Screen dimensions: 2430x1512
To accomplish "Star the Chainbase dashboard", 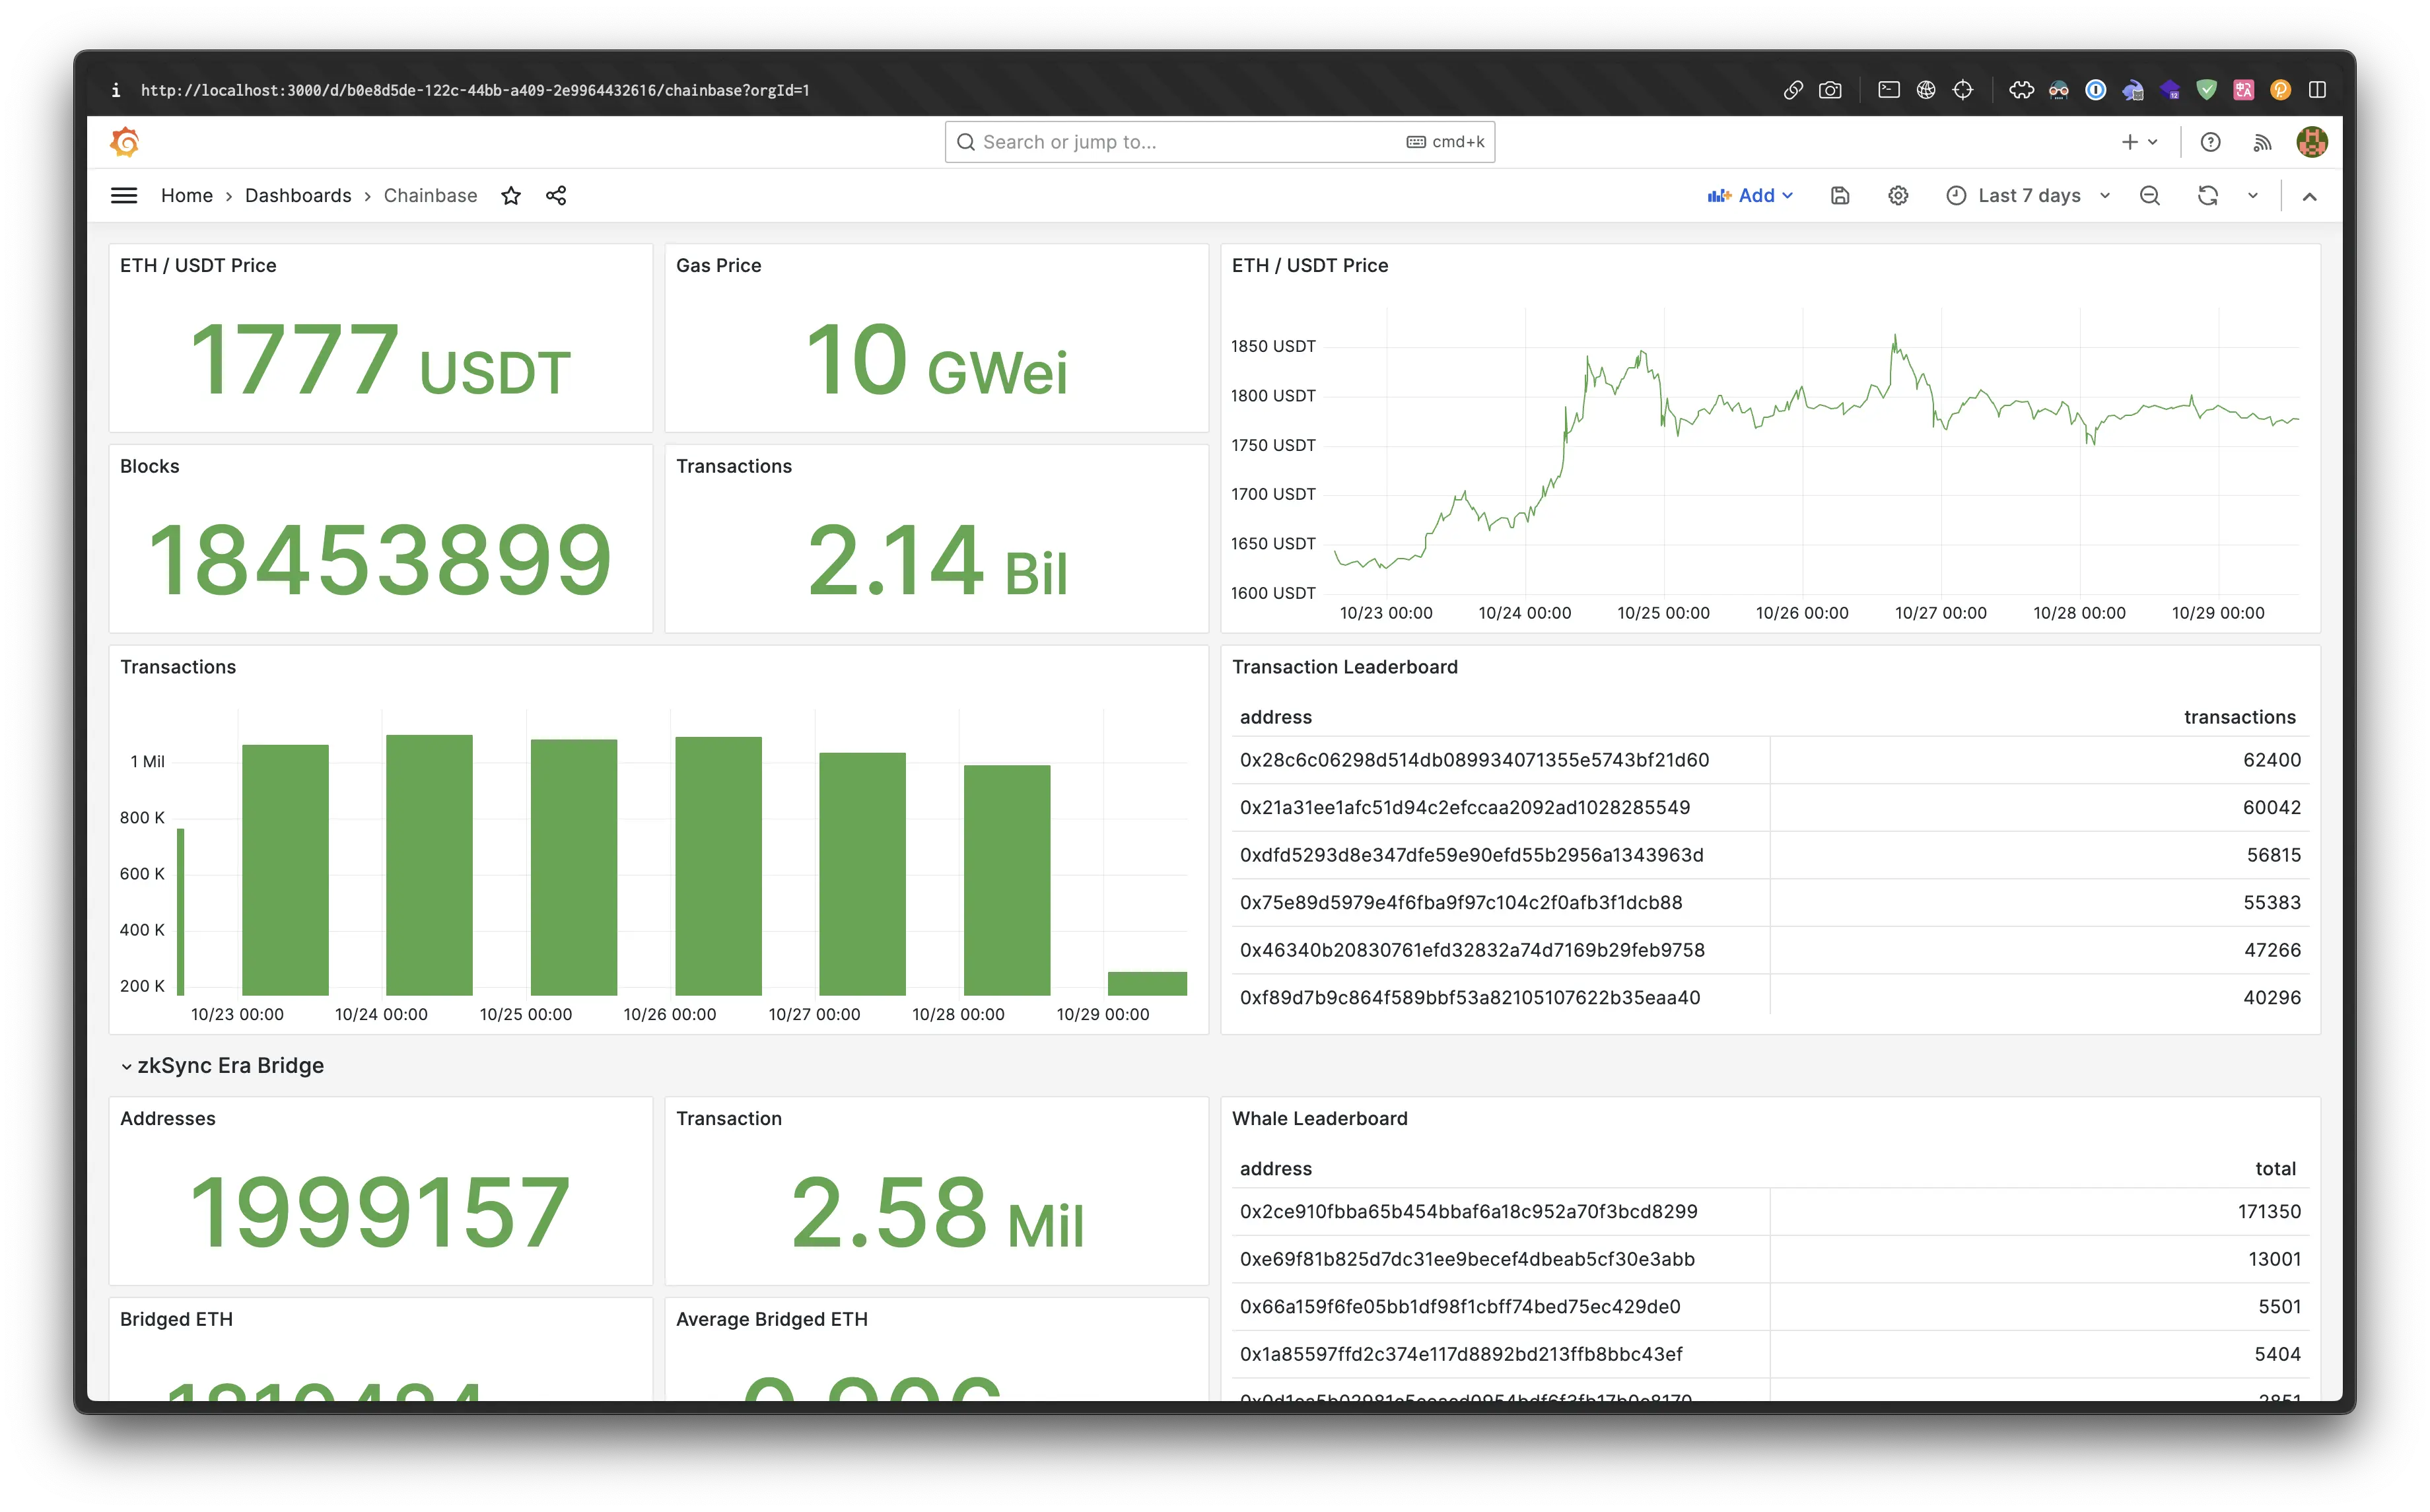I will 511,196.
